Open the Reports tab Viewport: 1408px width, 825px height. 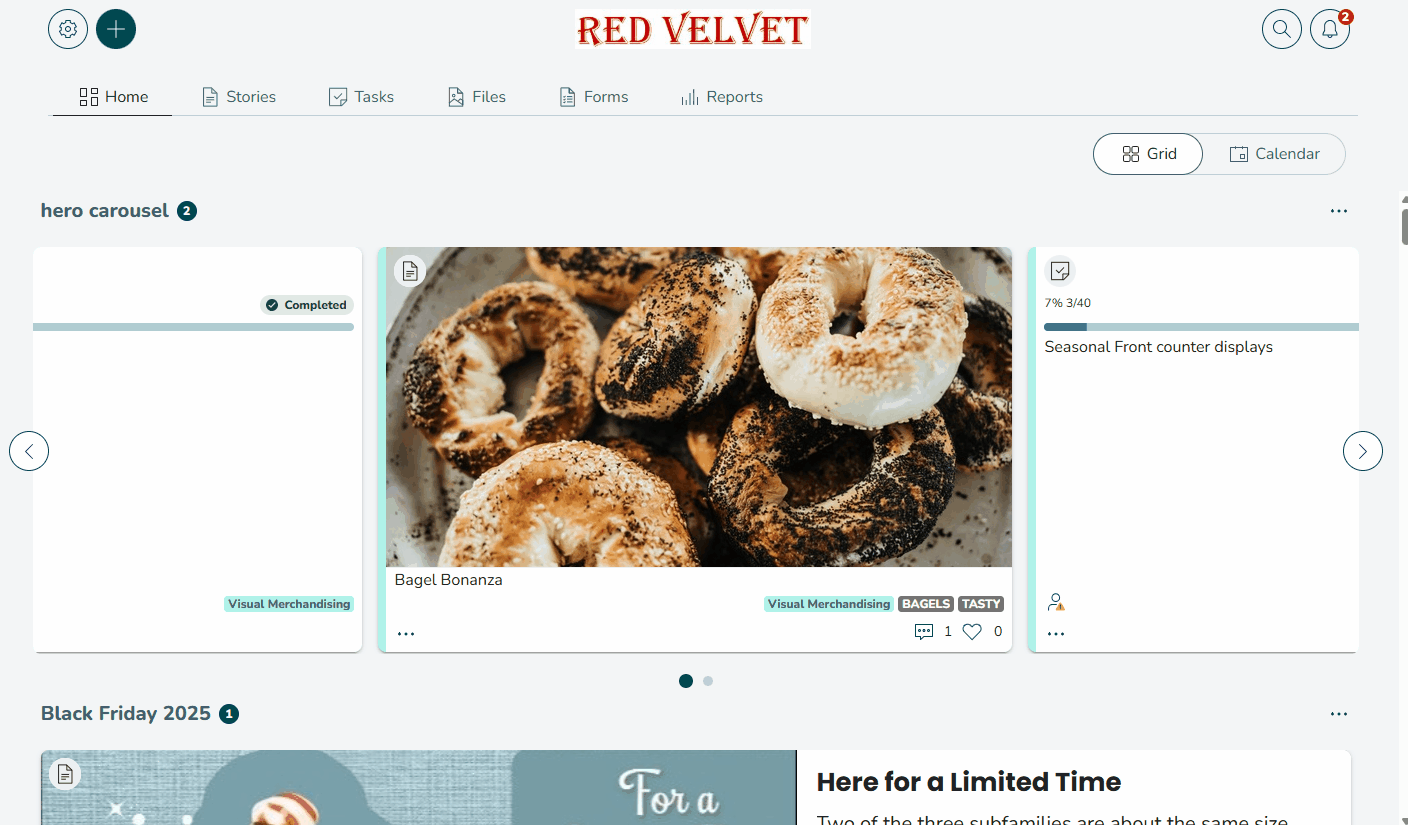[x=721, y=97]
